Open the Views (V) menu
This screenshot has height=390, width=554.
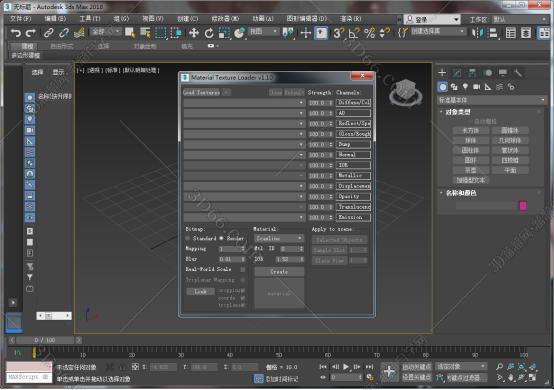153,19
